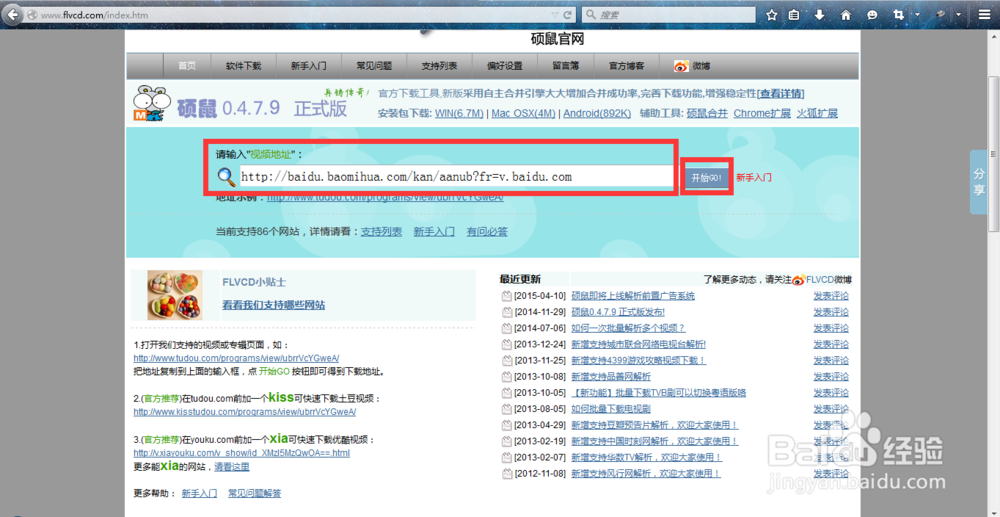Viewport: 1000px width, 517px height.
Task: Open the 官方博客 navigation tab
Action: (x=626, y=66)
